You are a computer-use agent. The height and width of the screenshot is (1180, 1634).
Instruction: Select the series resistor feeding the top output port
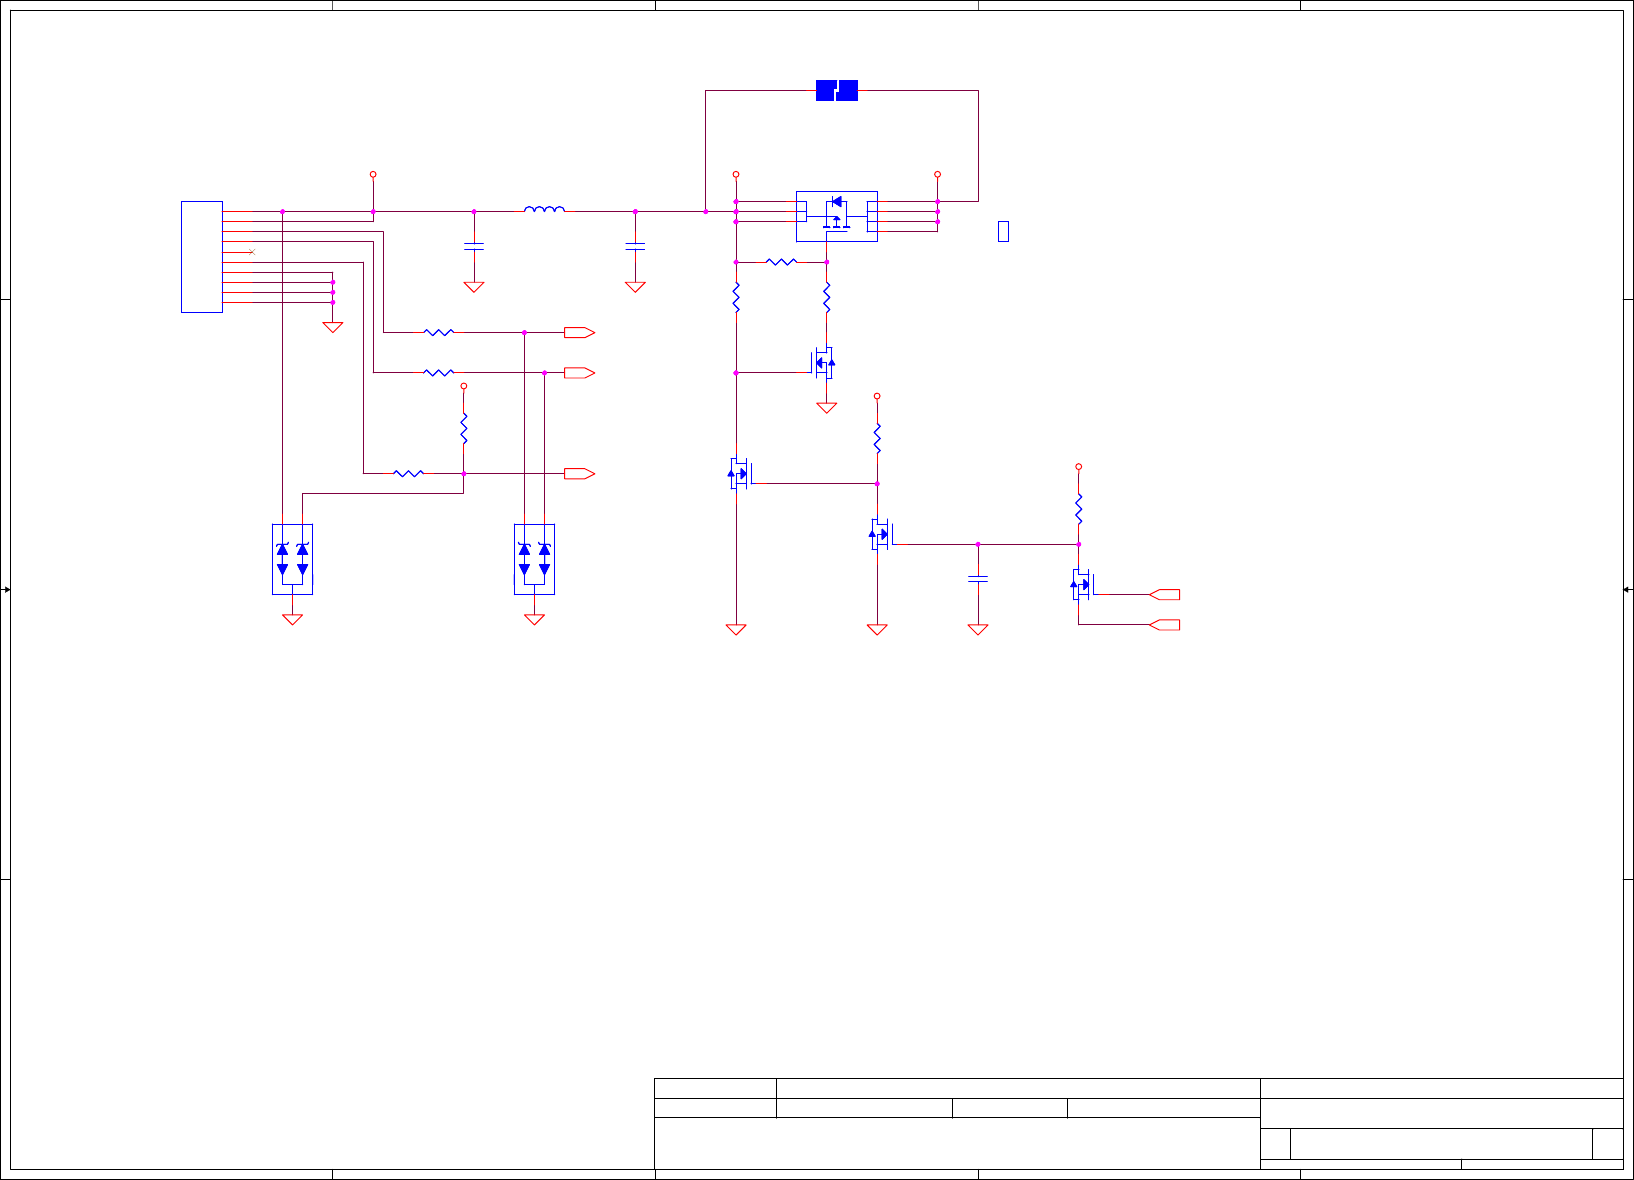439,332
